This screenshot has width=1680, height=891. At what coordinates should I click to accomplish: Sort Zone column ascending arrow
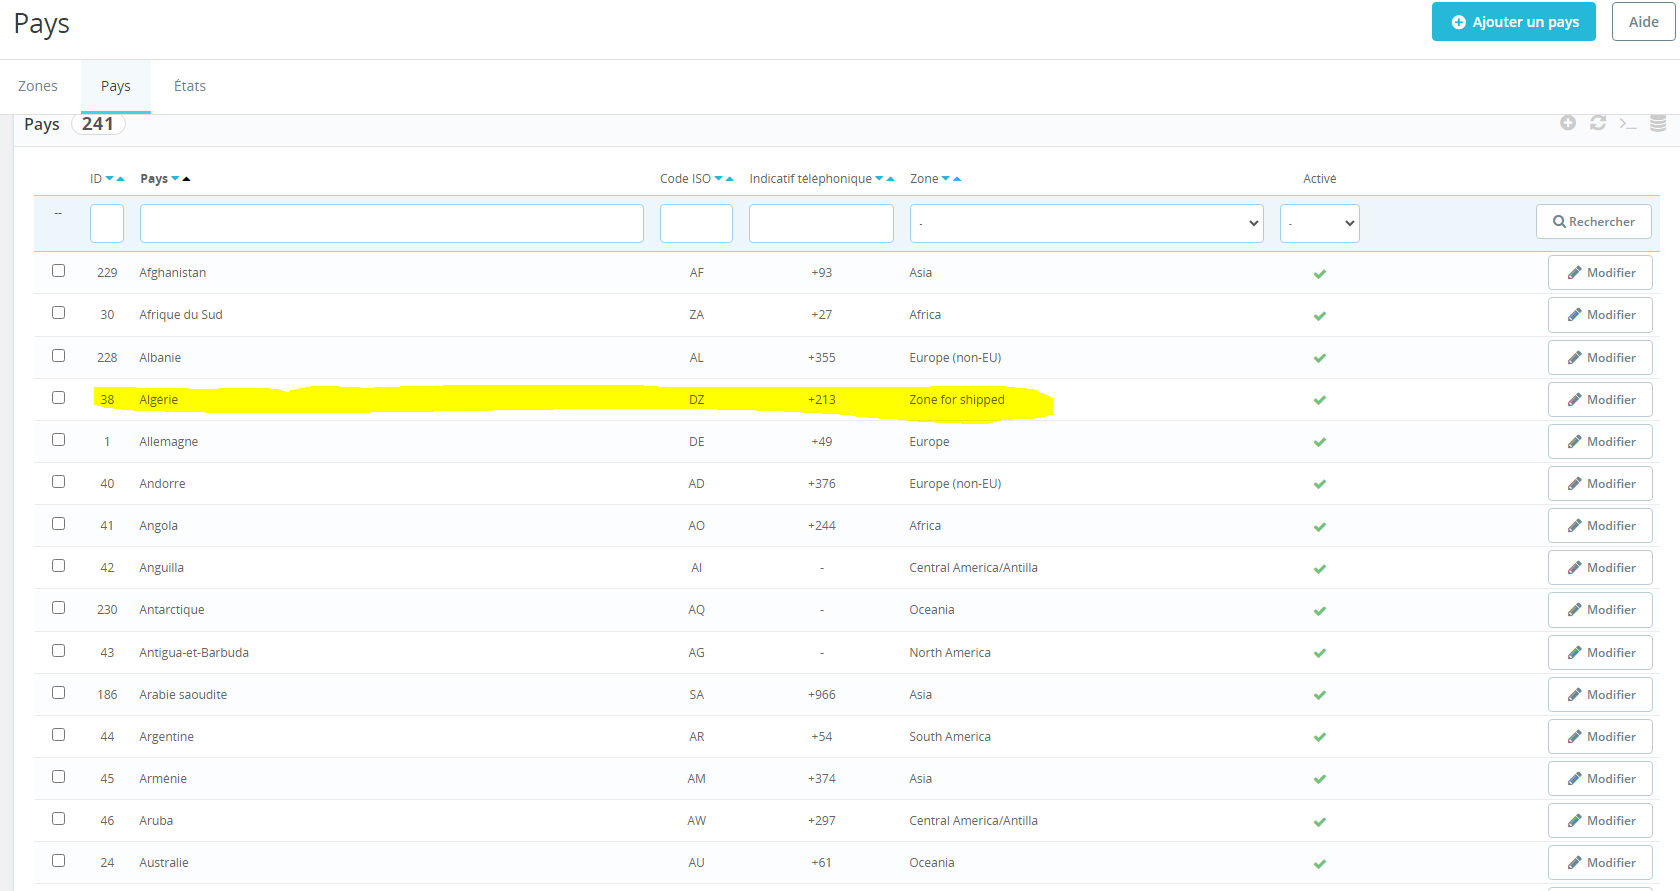pyautogui.click(x=957, y=179)
